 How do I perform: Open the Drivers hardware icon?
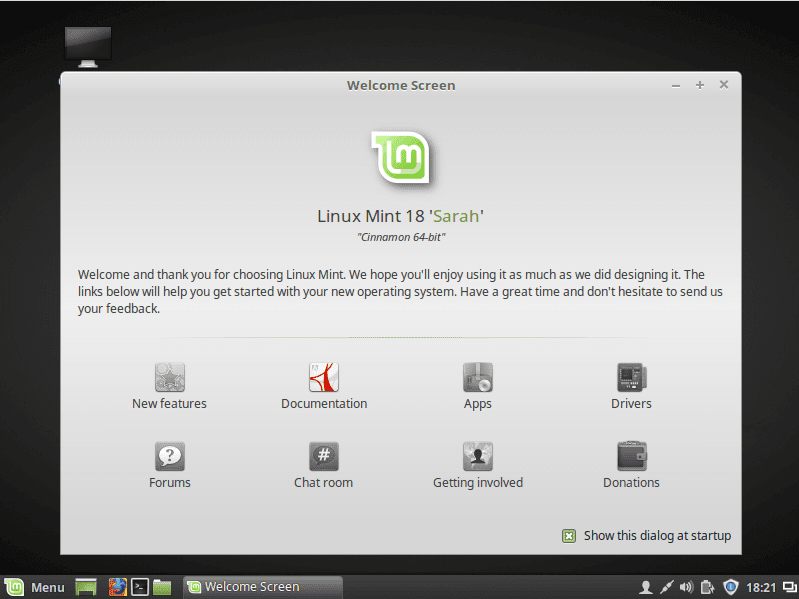(x=631, y=377)
